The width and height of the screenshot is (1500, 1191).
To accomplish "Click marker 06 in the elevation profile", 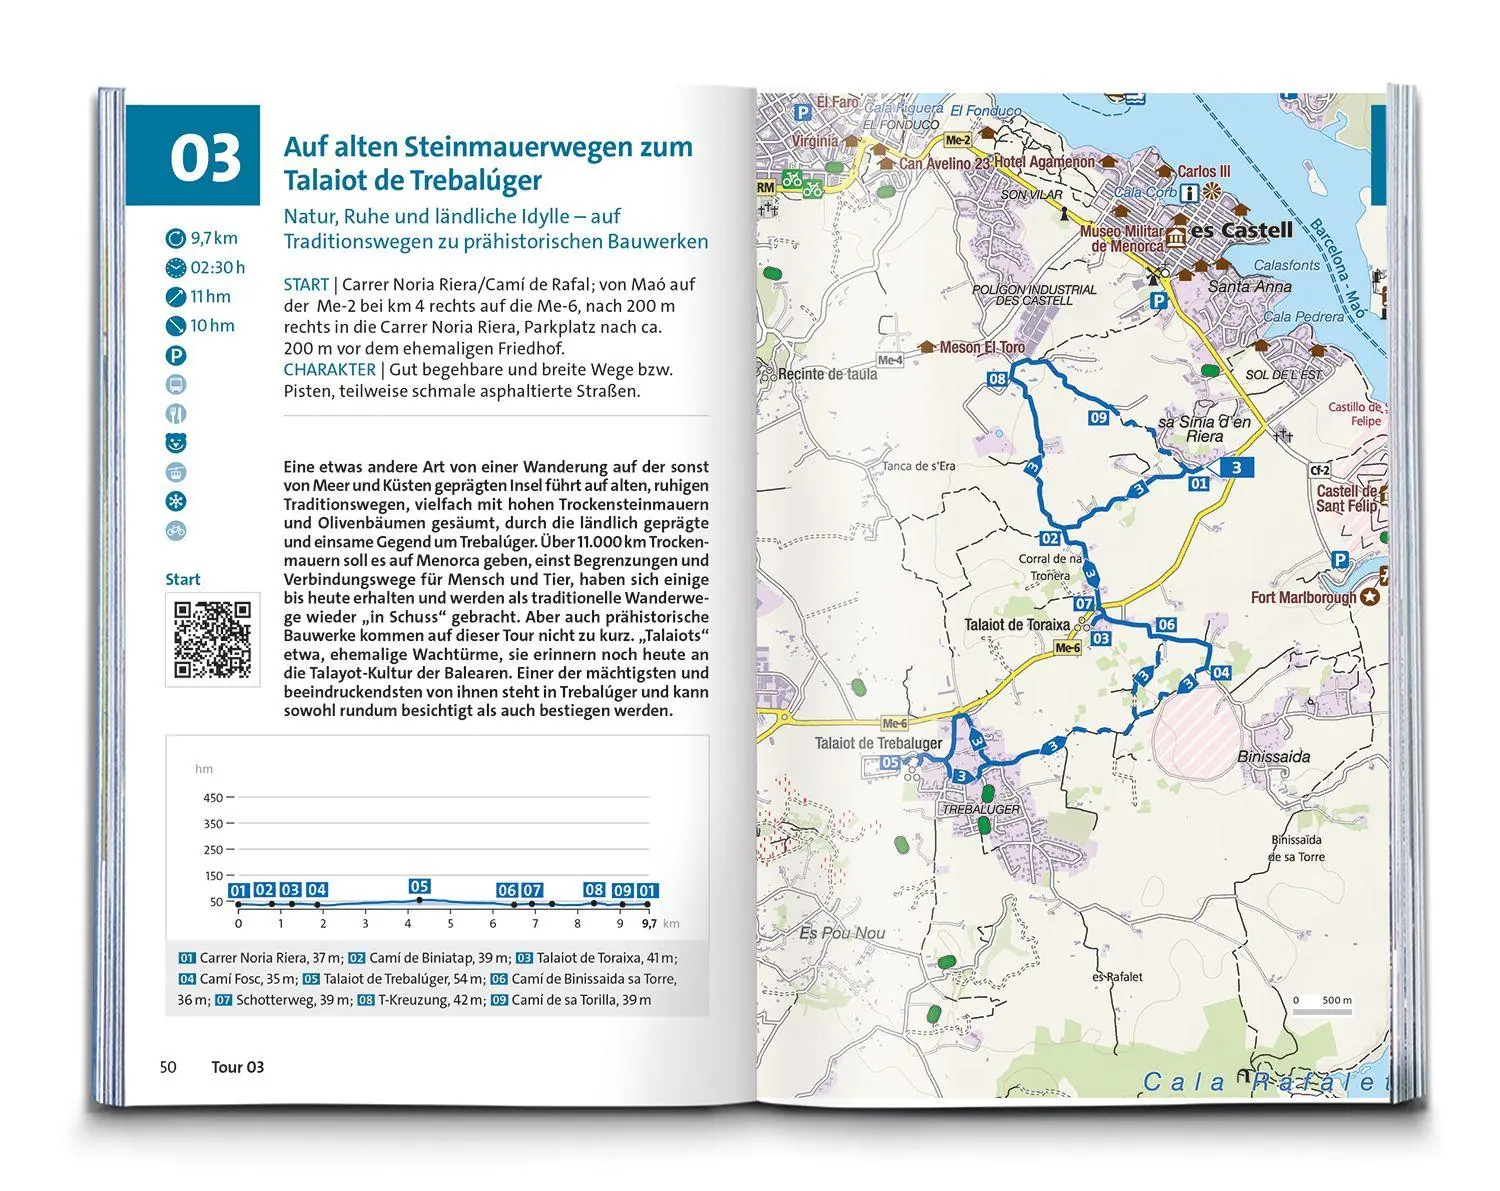I will click(x=507, y=890).
